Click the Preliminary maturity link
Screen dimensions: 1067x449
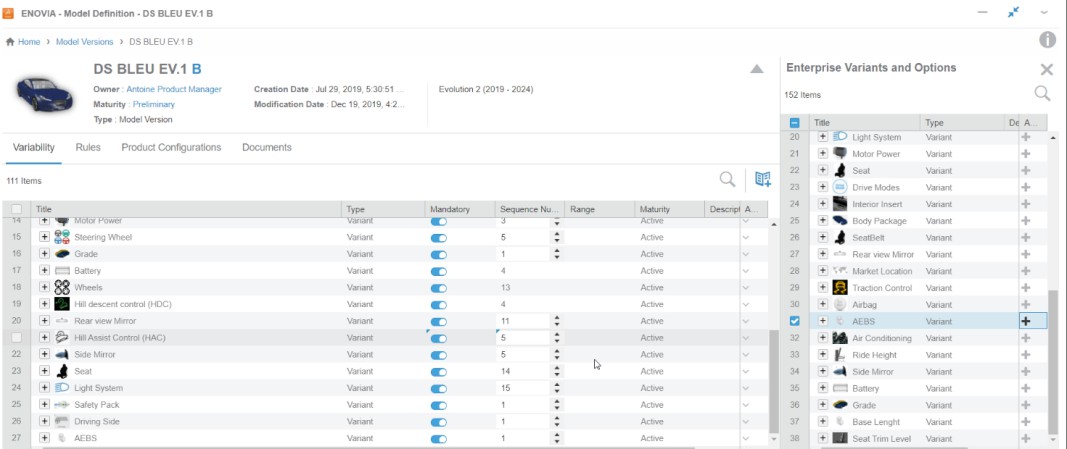154,104
